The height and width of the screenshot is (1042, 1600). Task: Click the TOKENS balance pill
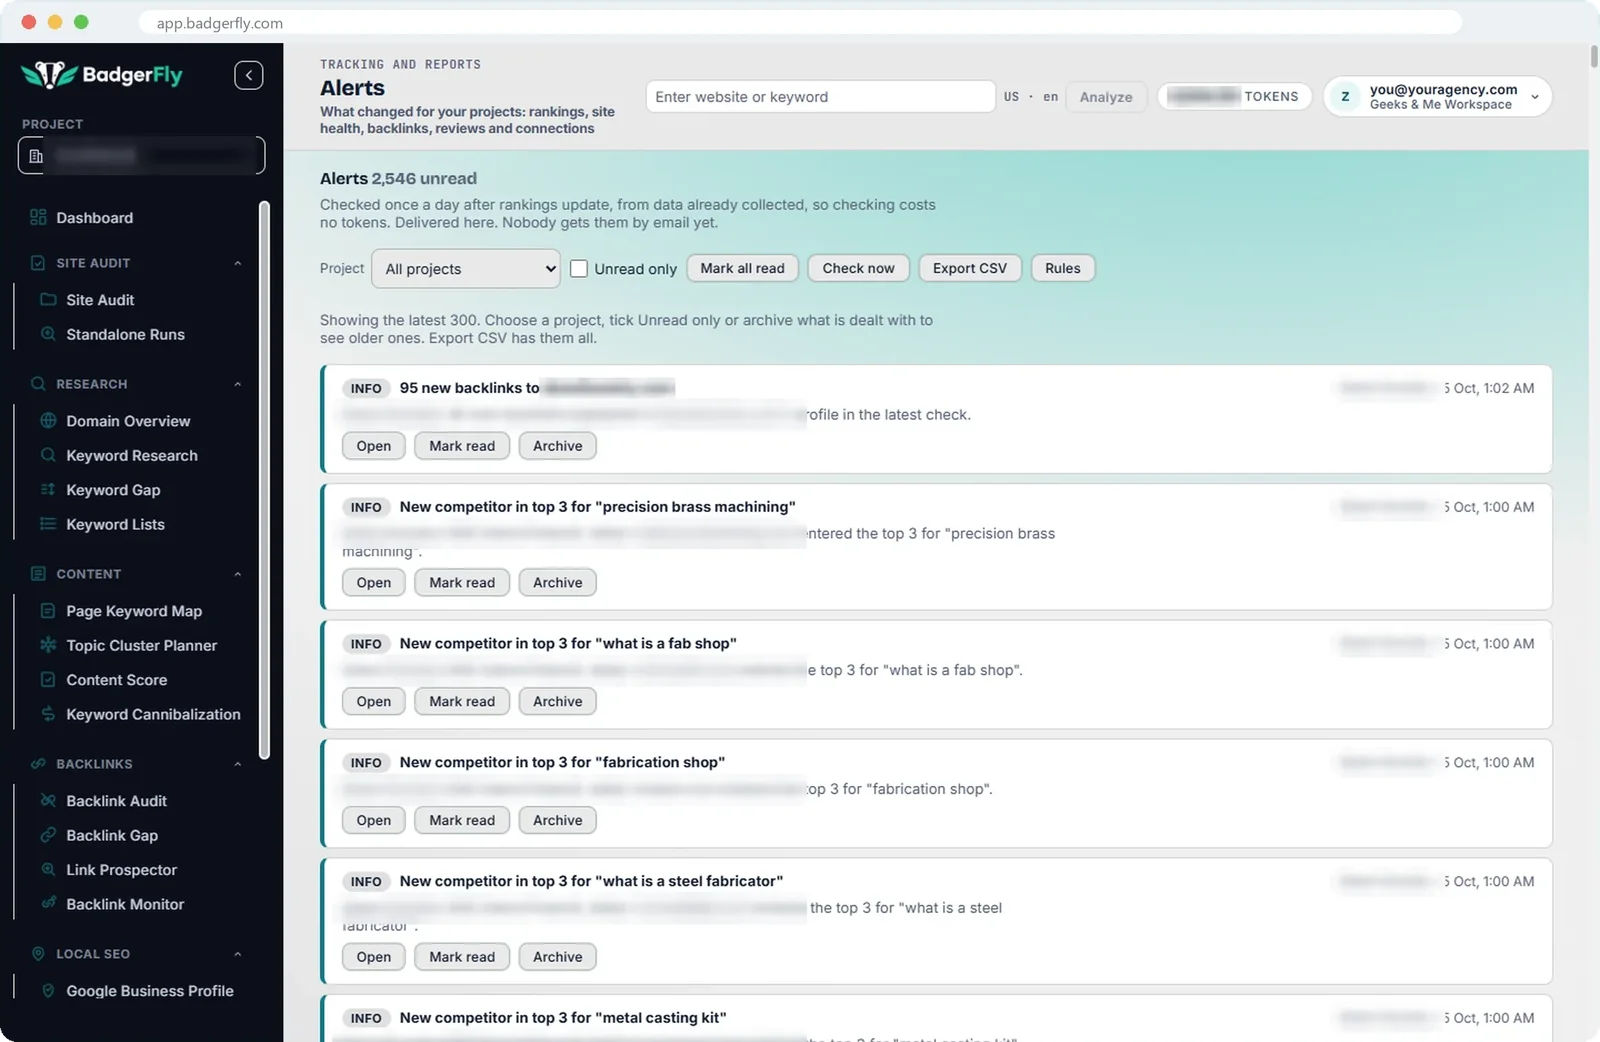pos(1235,96)
